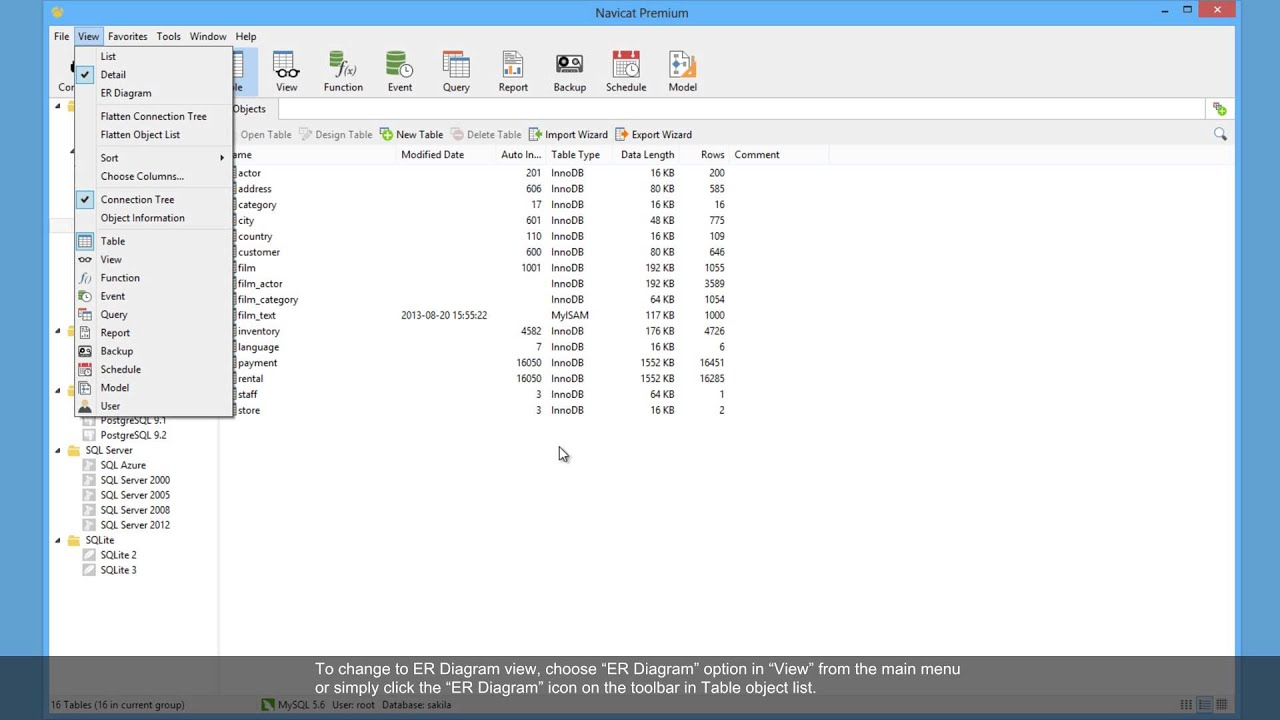This screenshot has height=720, width=1280.
Task: Switch to ER diagram icon in status bar
Action: point(1221,705)
